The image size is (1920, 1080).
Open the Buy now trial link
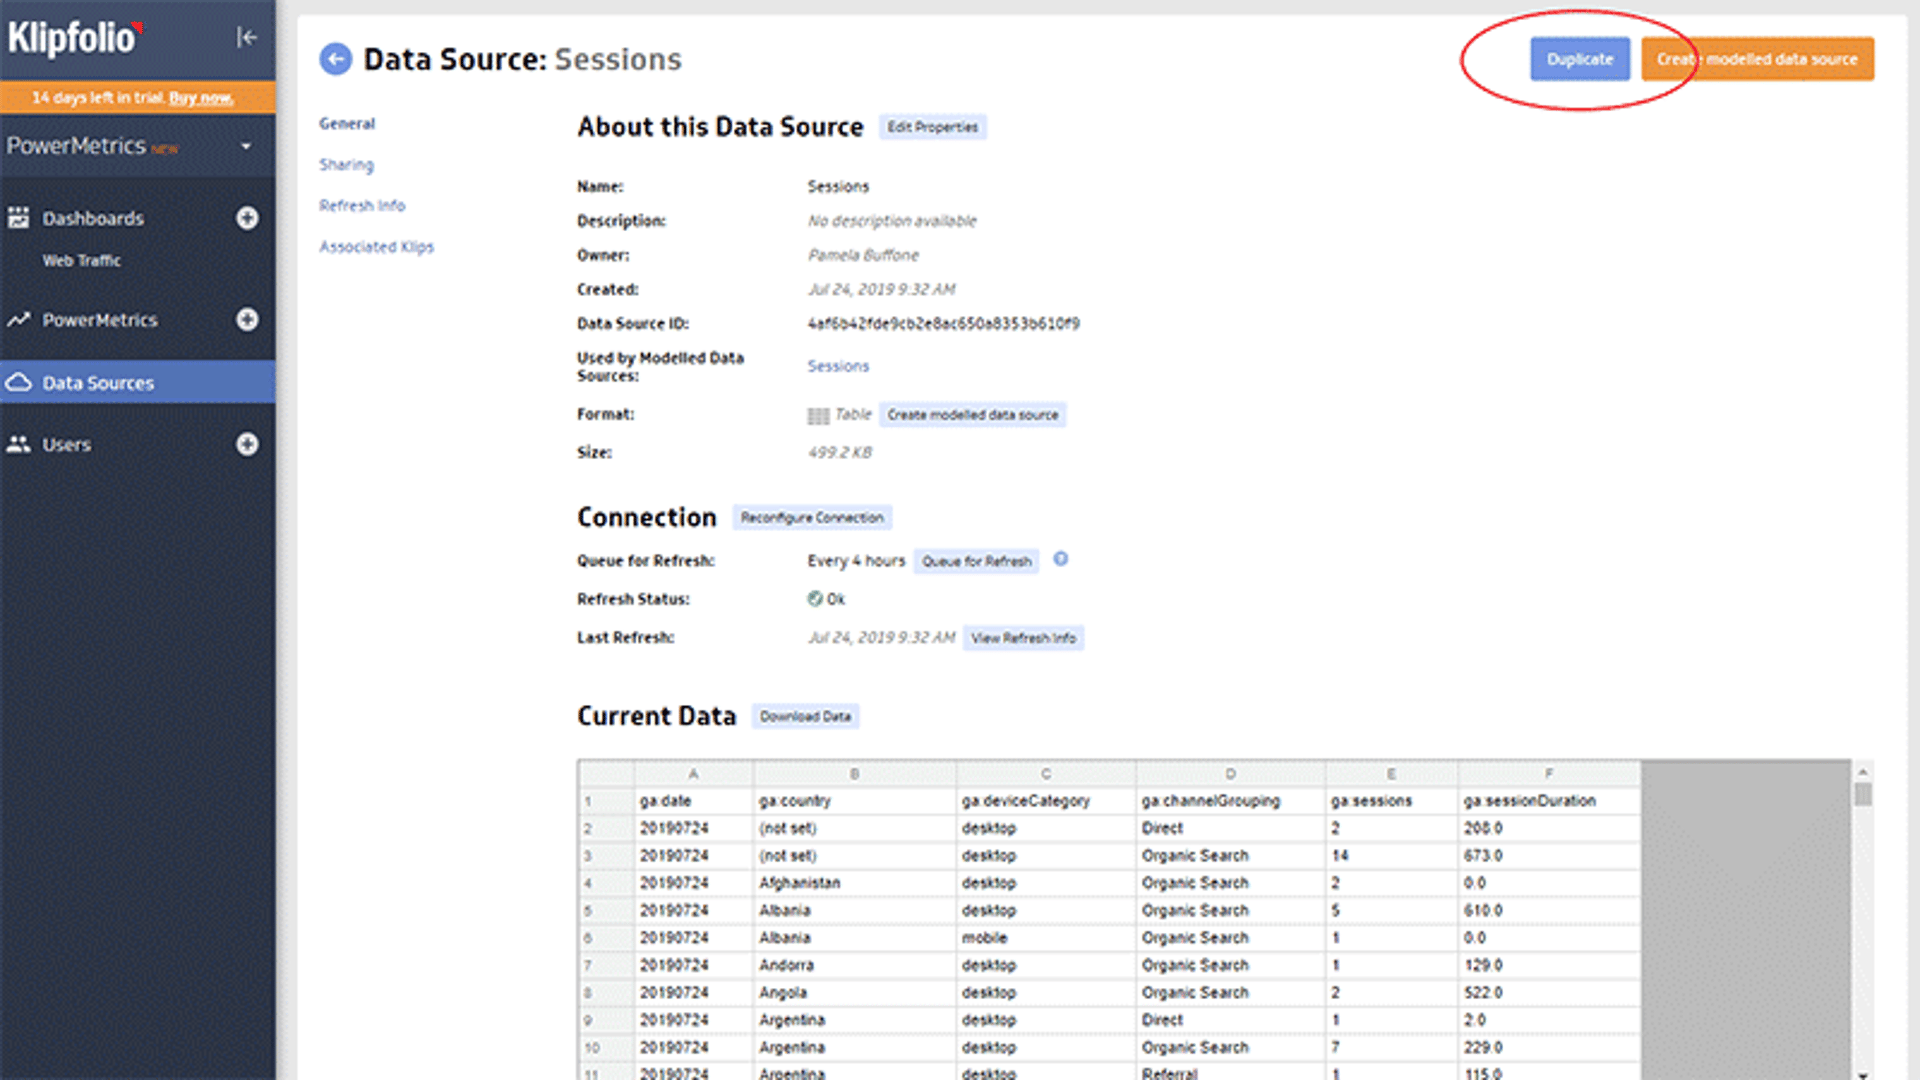pyautogui.click(x=201, y=98)
